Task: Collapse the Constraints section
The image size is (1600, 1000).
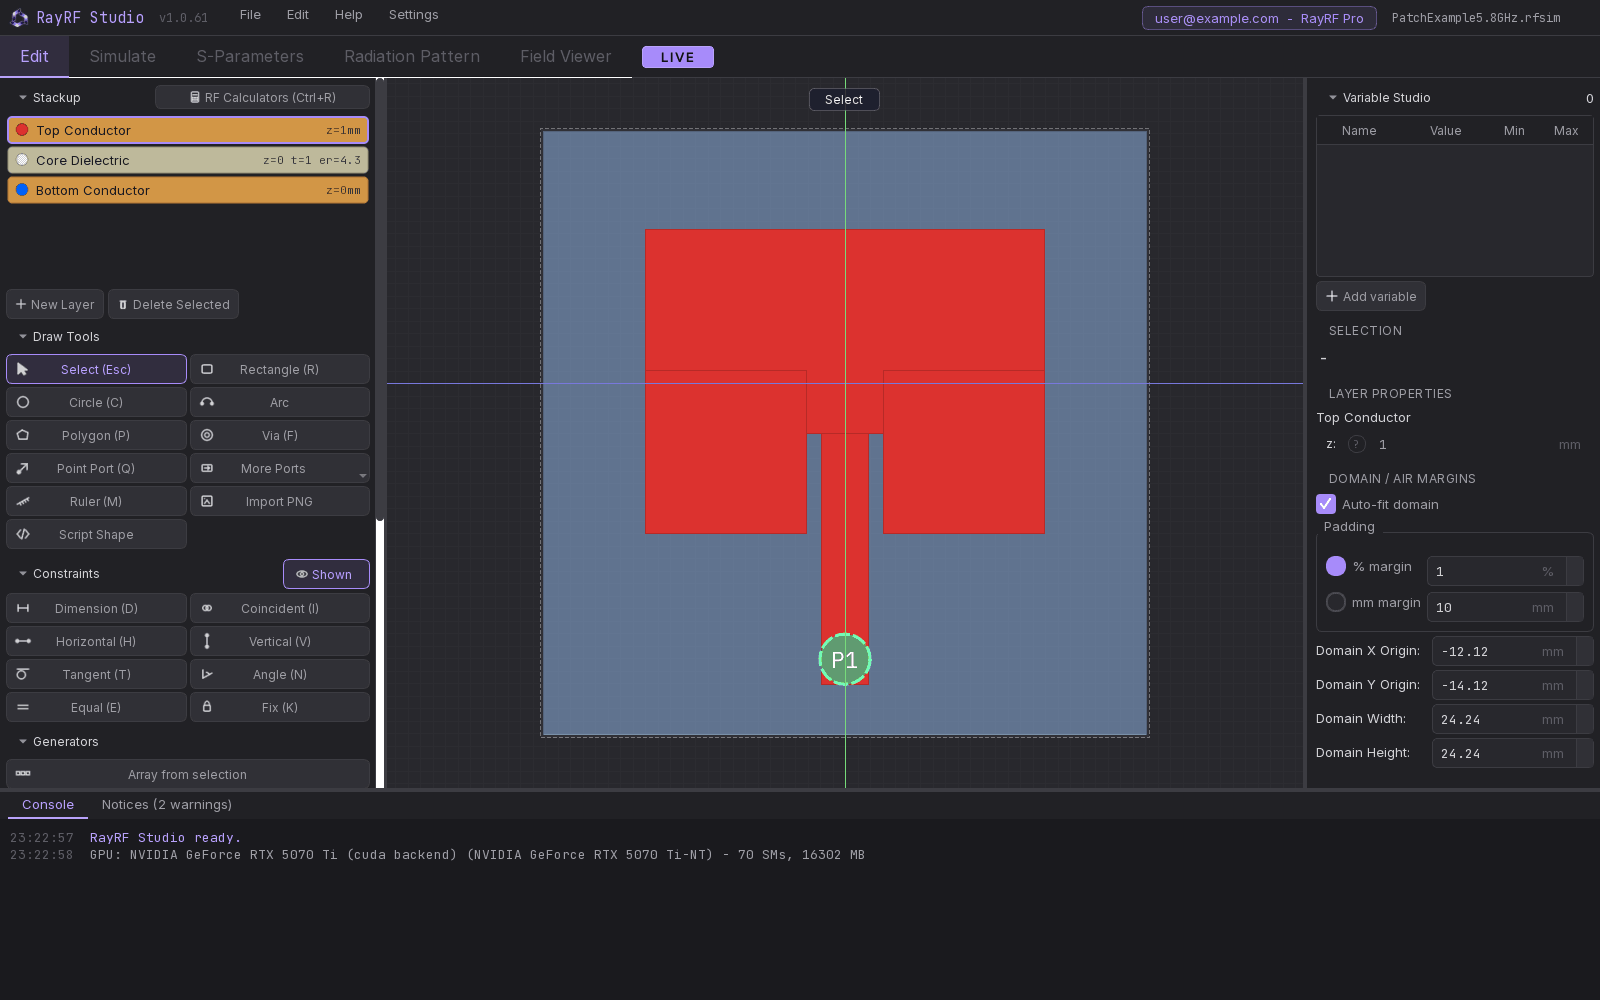Action: coord(23,573)
